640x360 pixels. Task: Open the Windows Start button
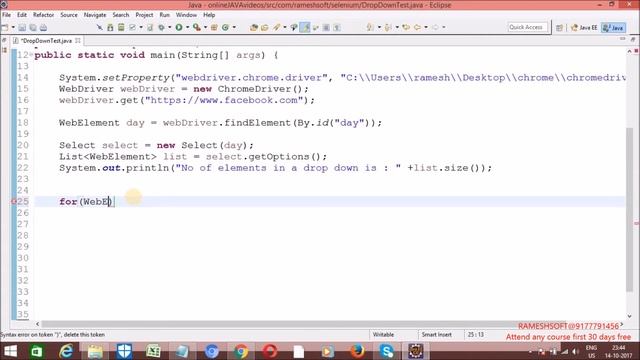[x=10, y=351]
